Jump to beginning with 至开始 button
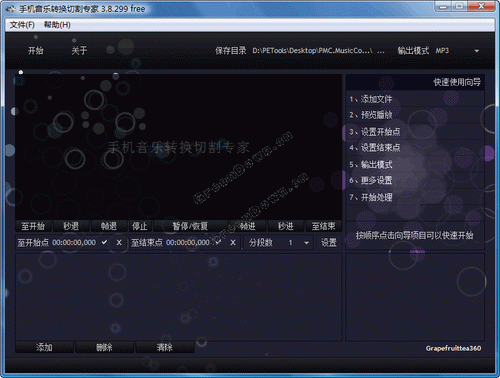Screen dimensions: 500x378 tap(33, 226)
